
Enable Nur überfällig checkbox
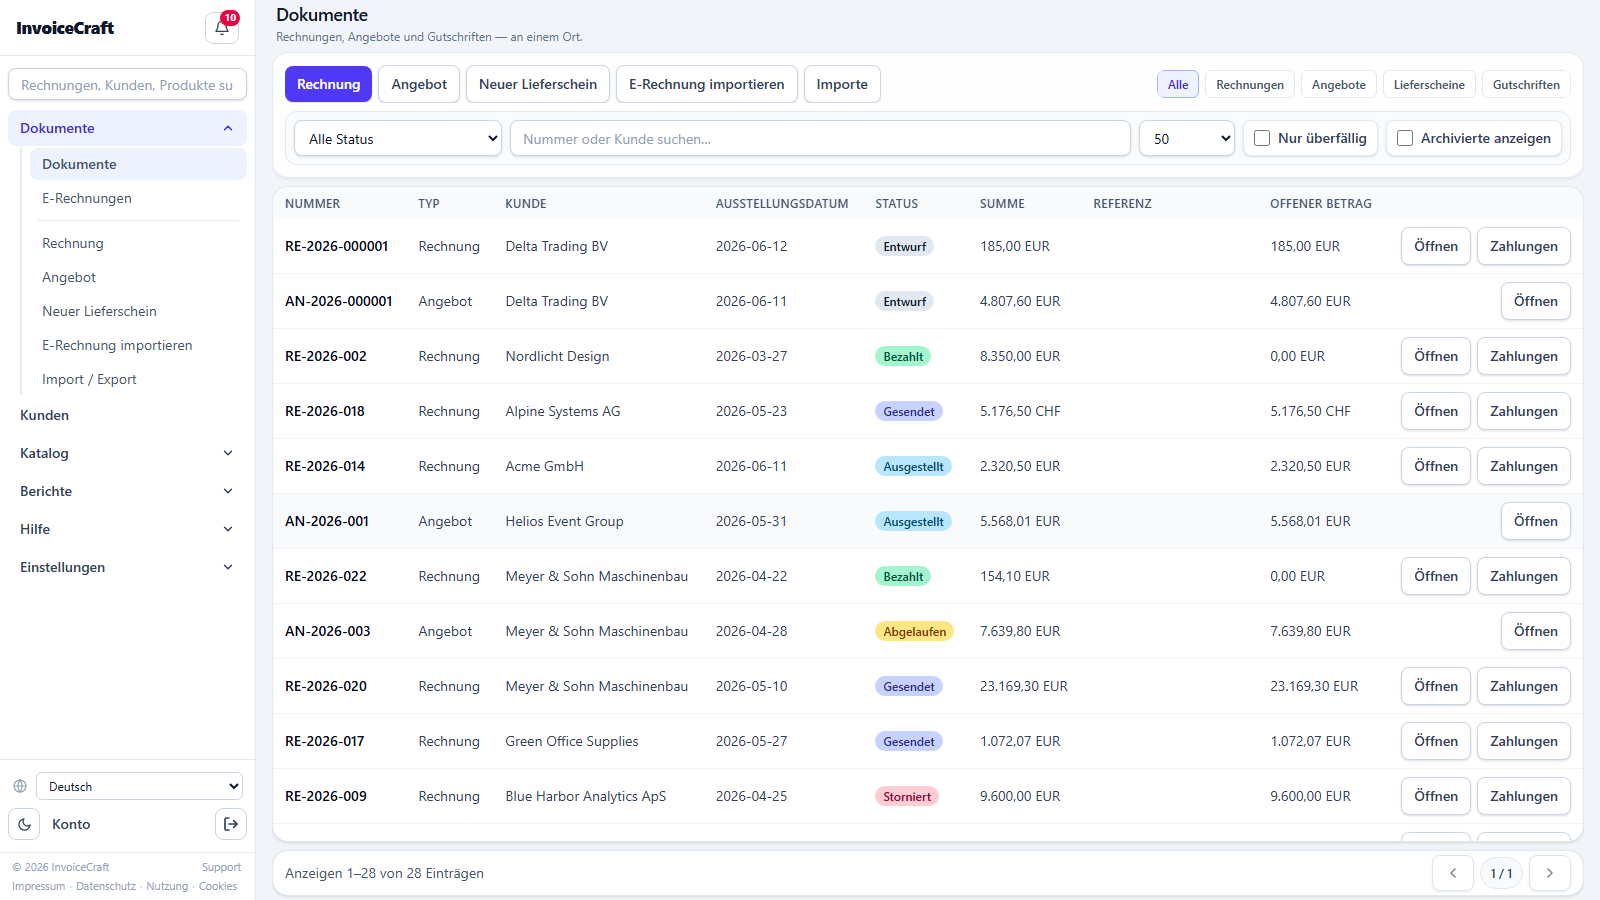[1262, 138]
